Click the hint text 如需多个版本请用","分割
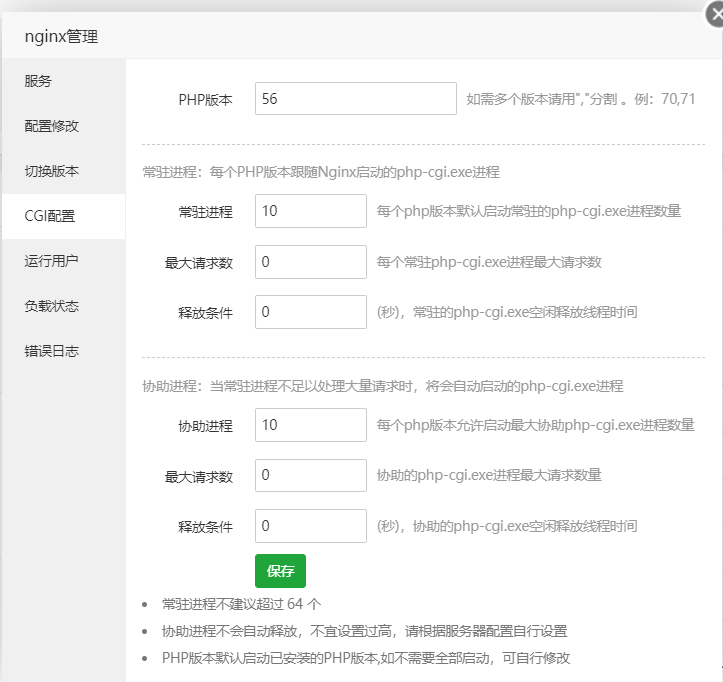The height and width of the screenshot is (682, 723). [x=542, y=99]
